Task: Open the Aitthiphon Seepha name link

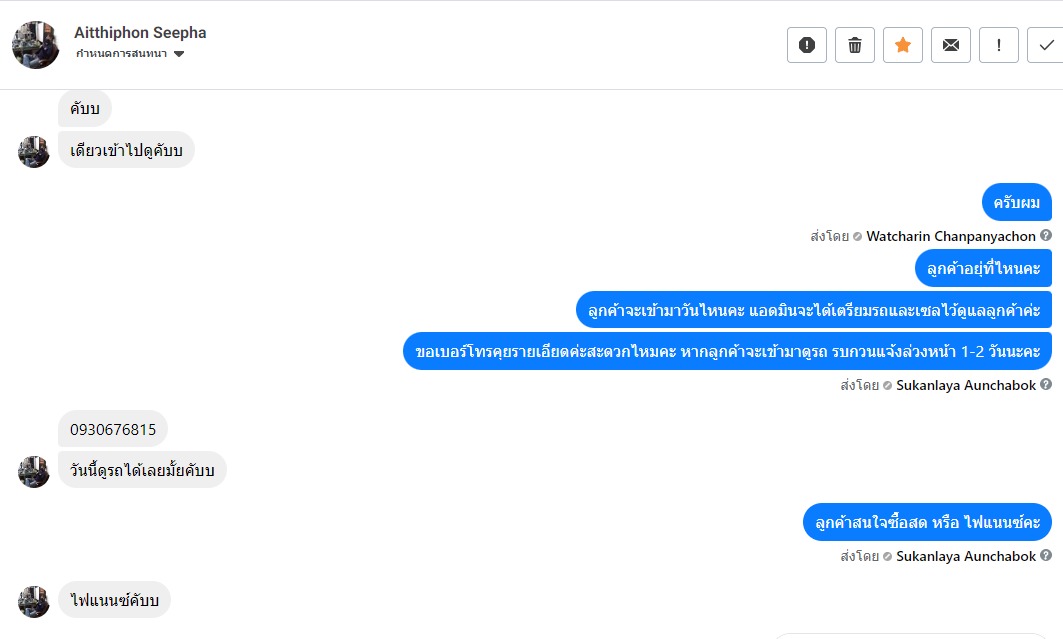Action: click(140, 33)
